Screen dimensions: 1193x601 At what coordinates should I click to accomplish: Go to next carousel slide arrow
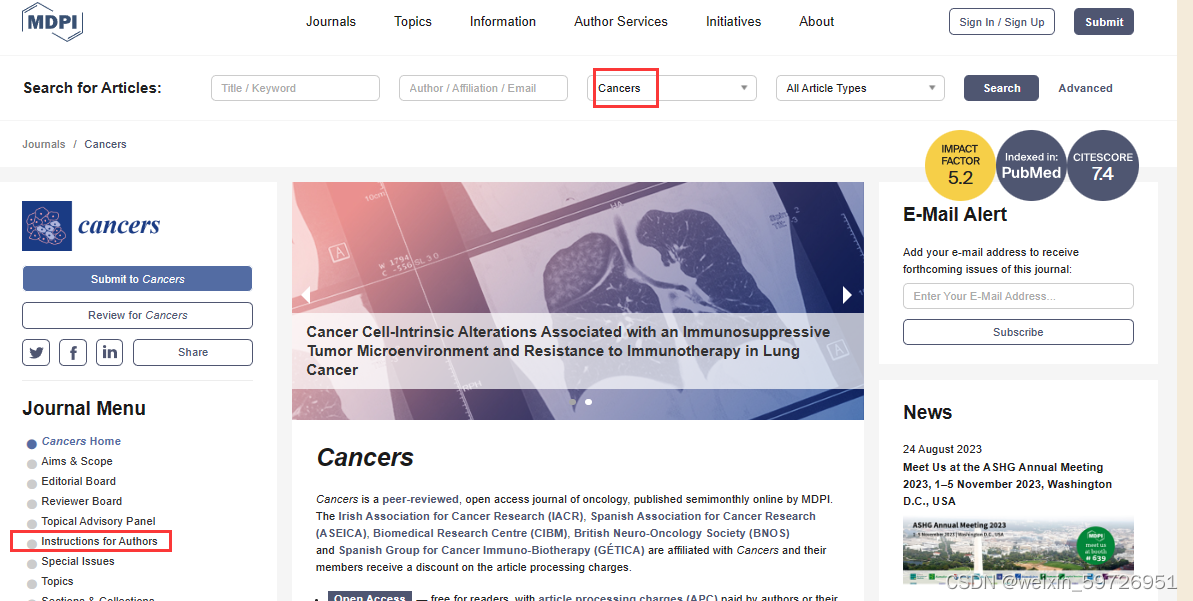pos(847,294)
